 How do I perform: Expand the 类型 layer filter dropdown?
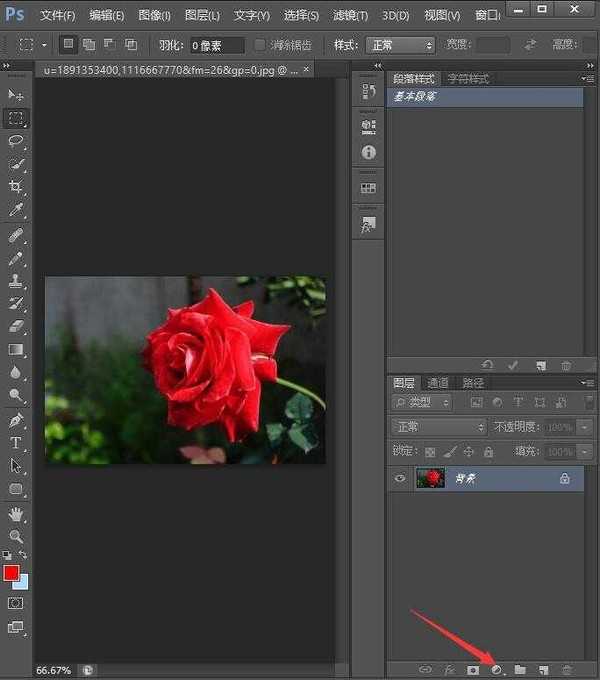[x=422, y=402]
